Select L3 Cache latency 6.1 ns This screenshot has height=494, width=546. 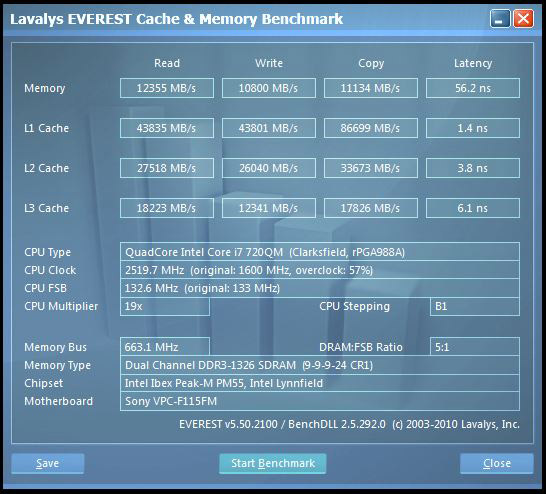pos(473,208)
